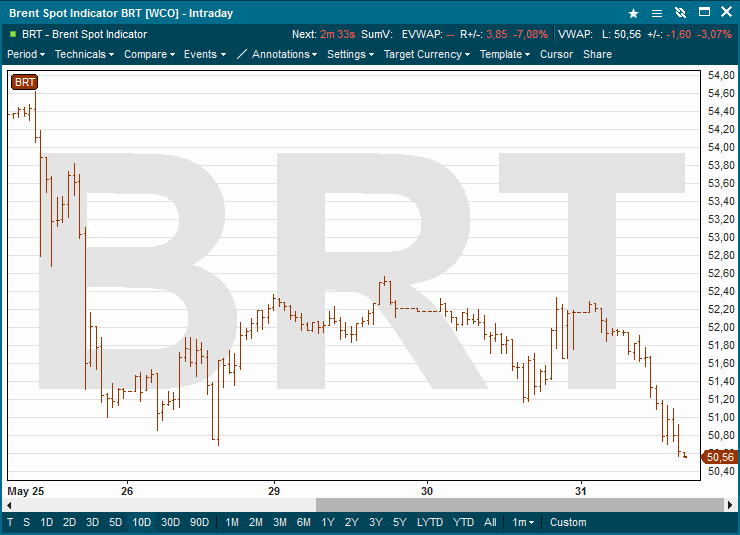This screenshot has width=740, height=535.
Task: Click the scrollbar left arrow
Action: 9,505
